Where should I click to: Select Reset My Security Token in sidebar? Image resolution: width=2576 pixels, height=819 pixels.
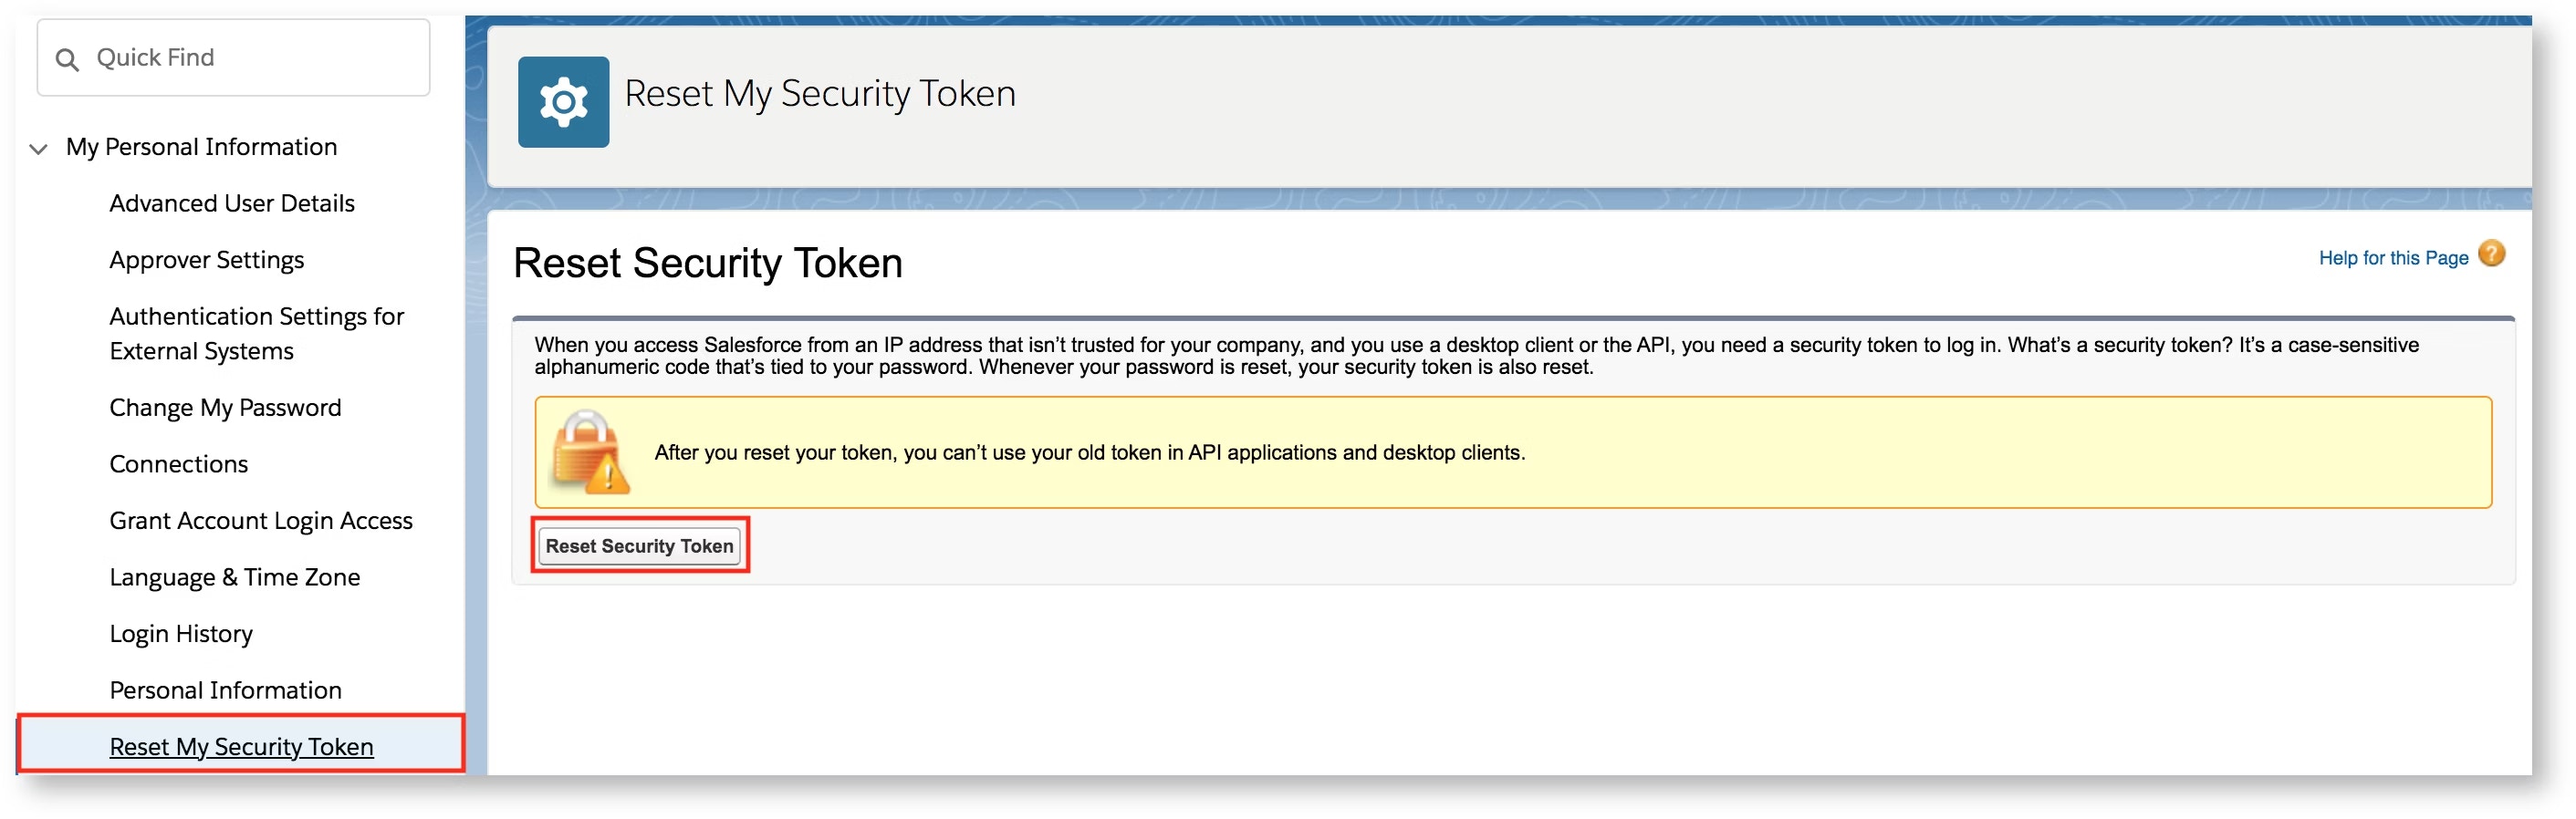[x=240, y=746]
